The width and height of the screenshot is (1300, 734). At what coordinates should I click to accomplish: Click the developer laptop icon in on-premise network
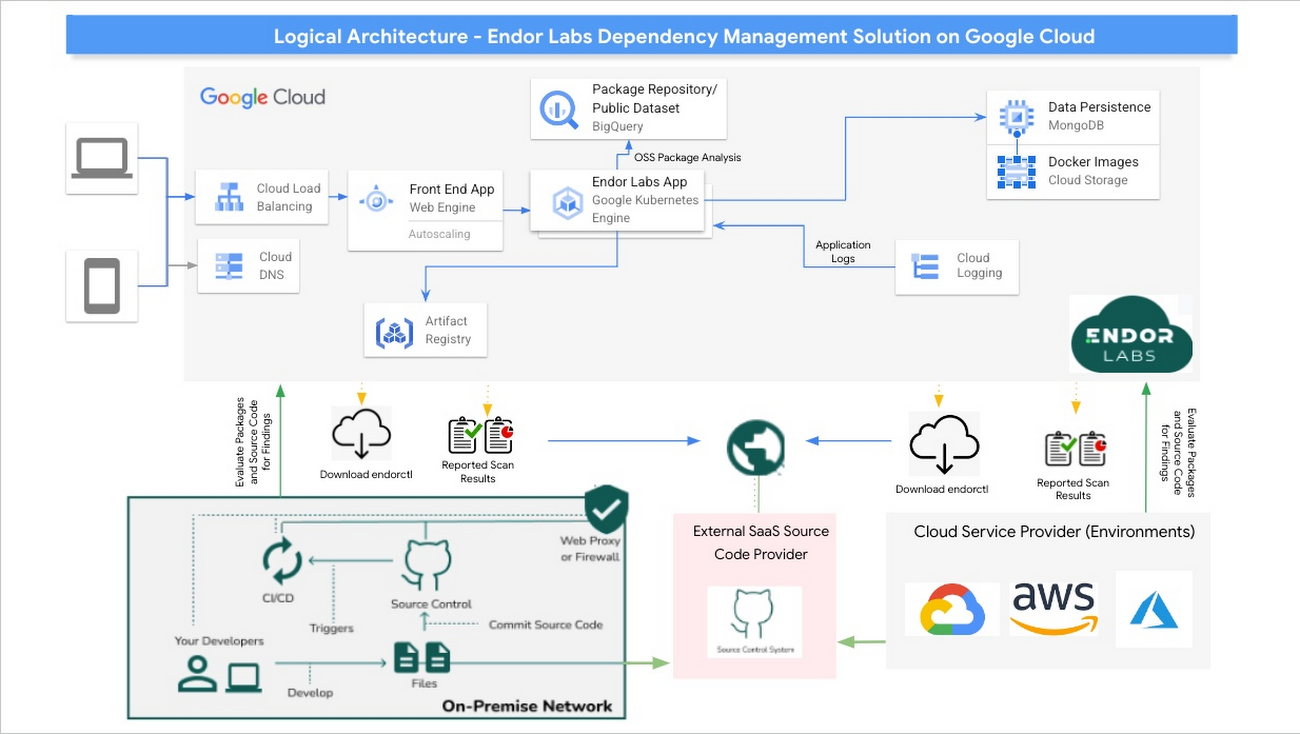[243, 678]
